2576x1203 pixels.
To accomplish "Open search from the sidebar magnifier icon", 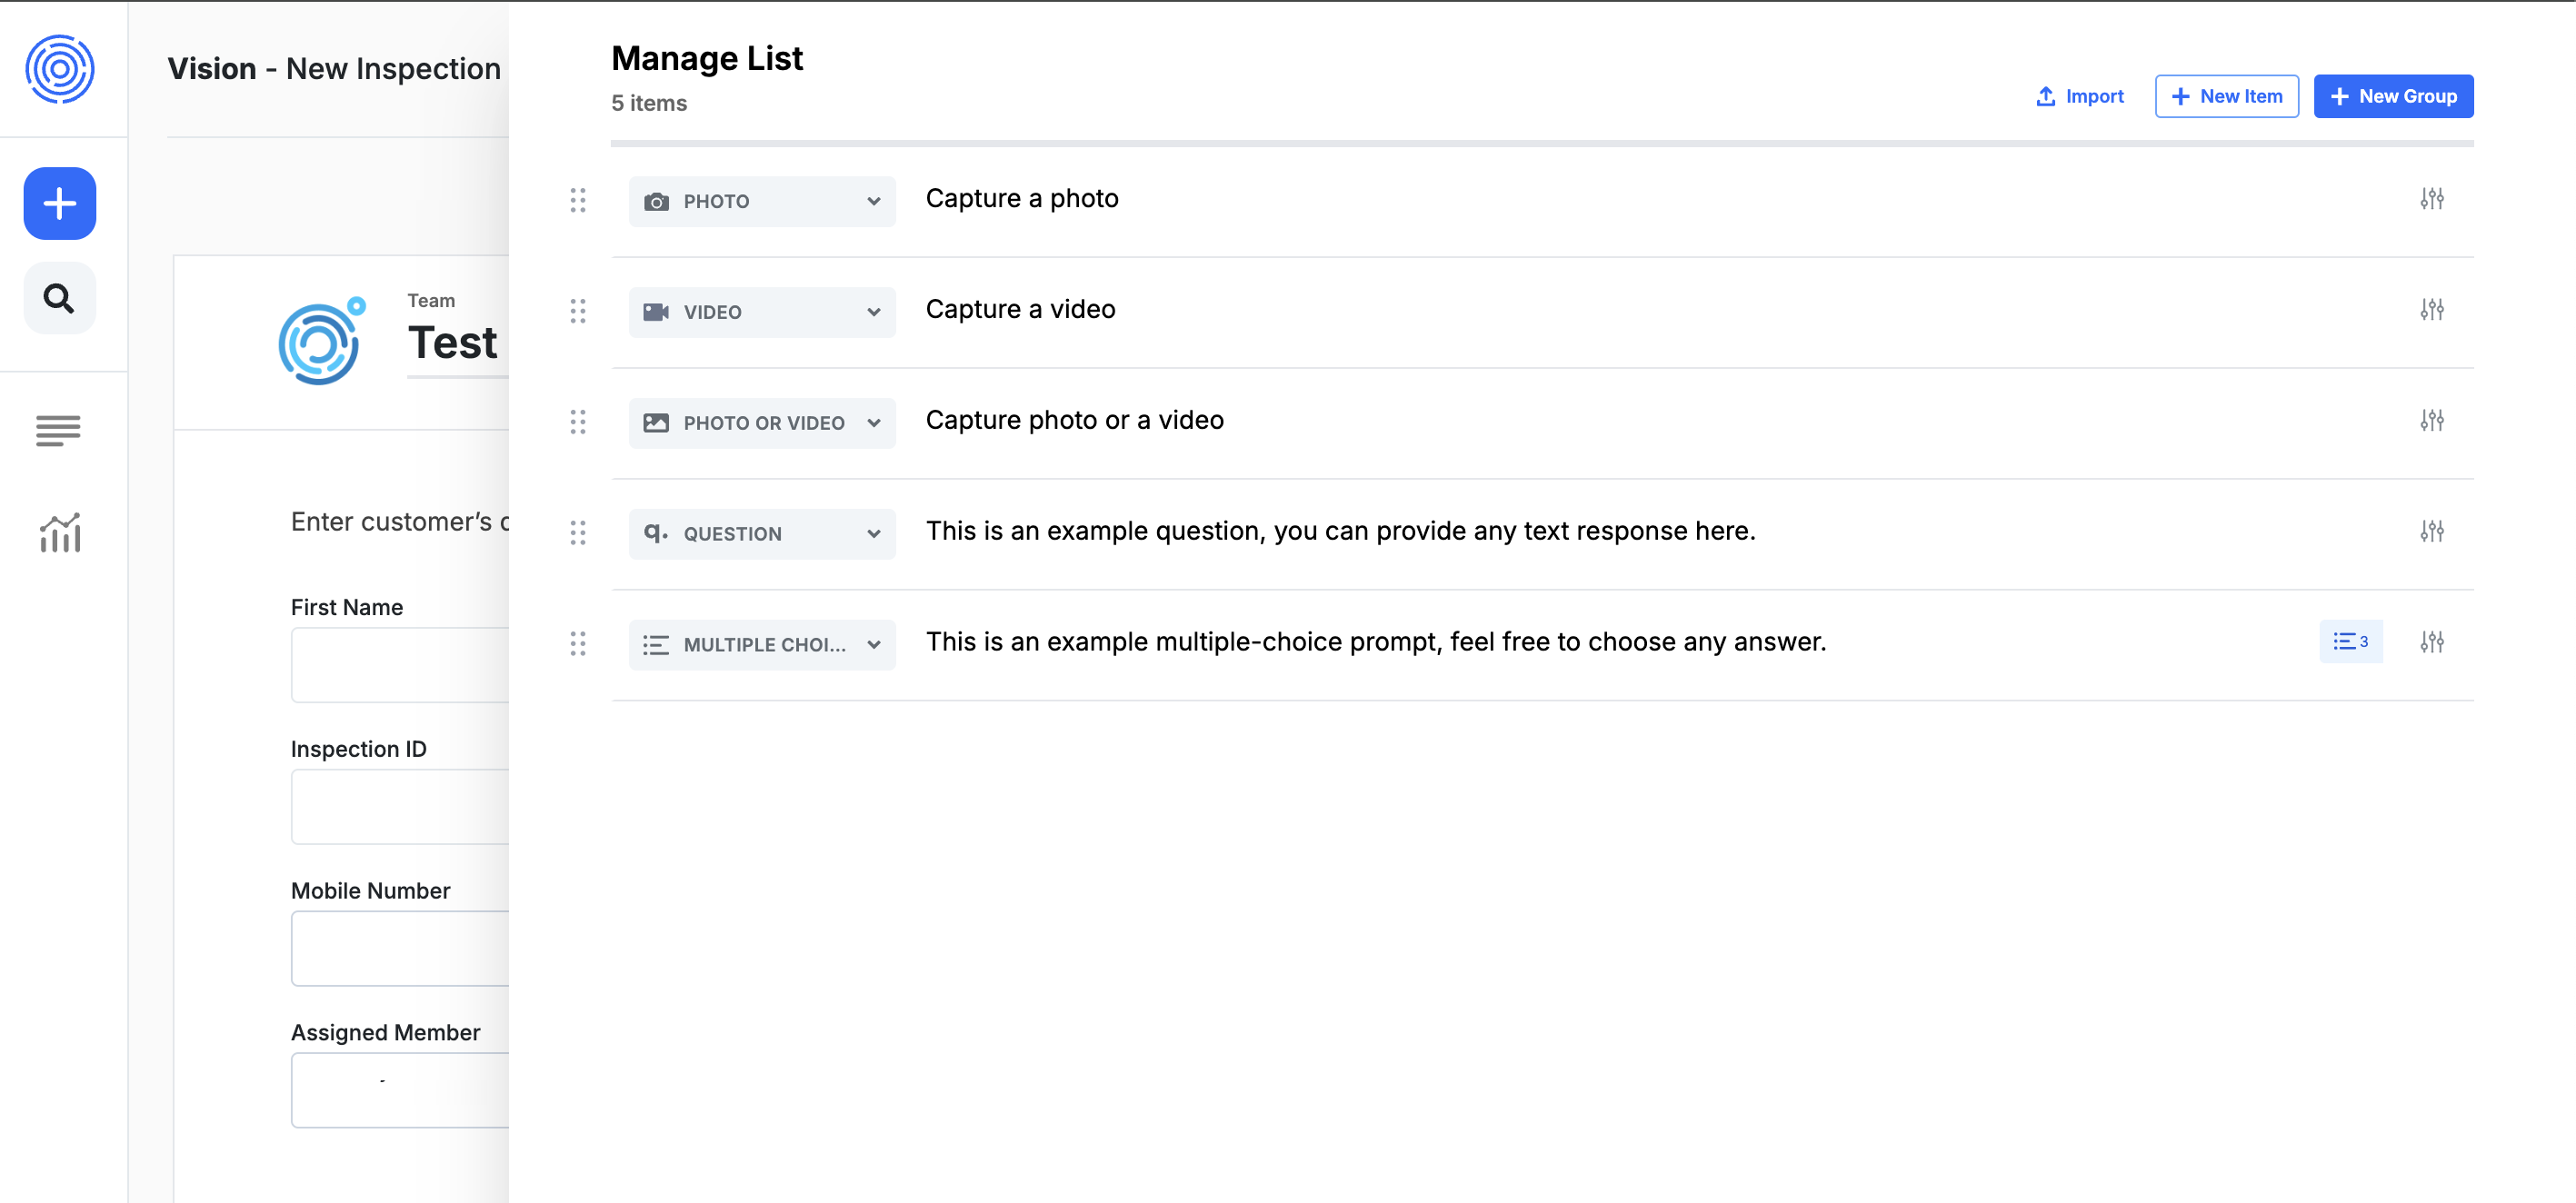I will coord(60,298).
